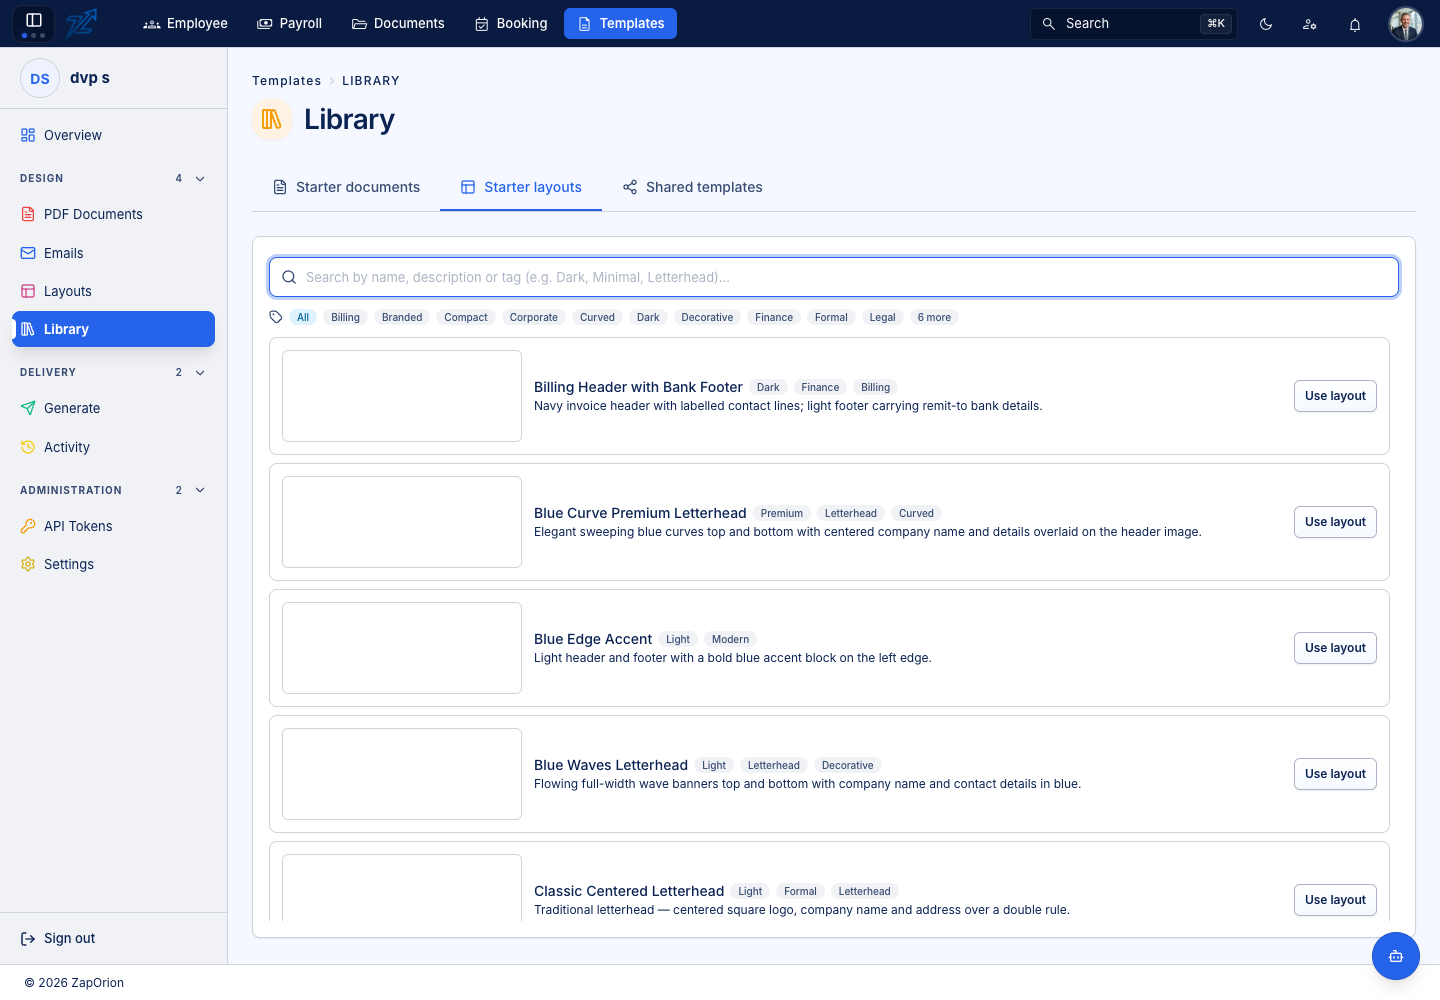
Task: Collapse the Delivery section
Action: click(x=200, y=373)
